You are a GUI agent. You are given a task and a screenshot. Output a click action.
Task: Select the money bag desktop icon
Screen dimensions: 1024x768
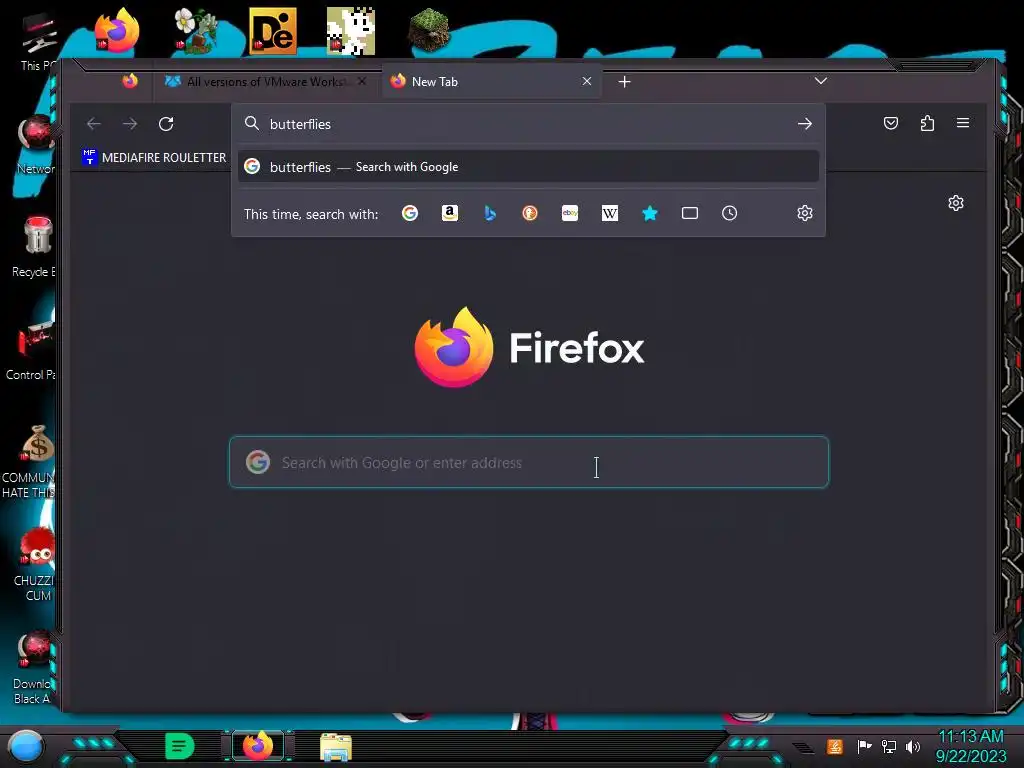[30, 462]
